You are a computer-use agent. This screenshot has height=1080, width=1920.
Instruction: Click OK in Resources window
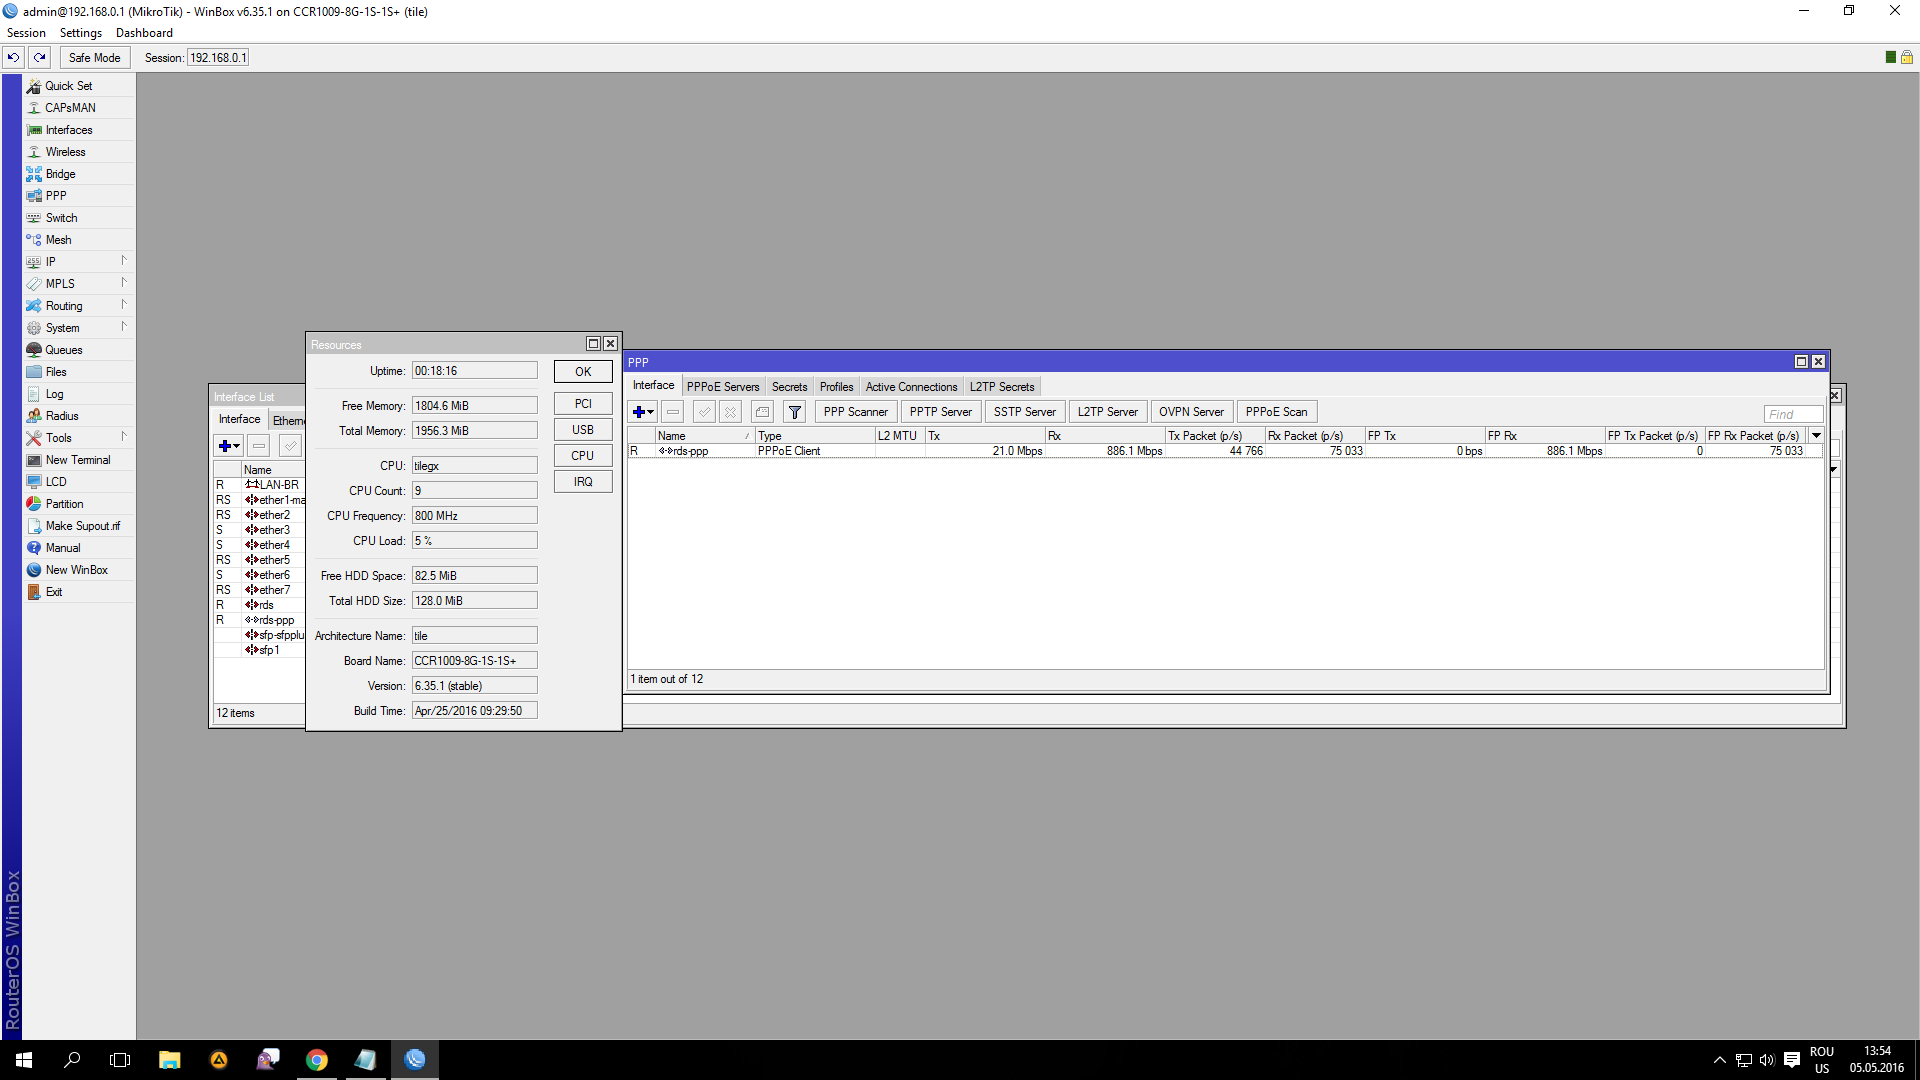[x=583, y=372]
